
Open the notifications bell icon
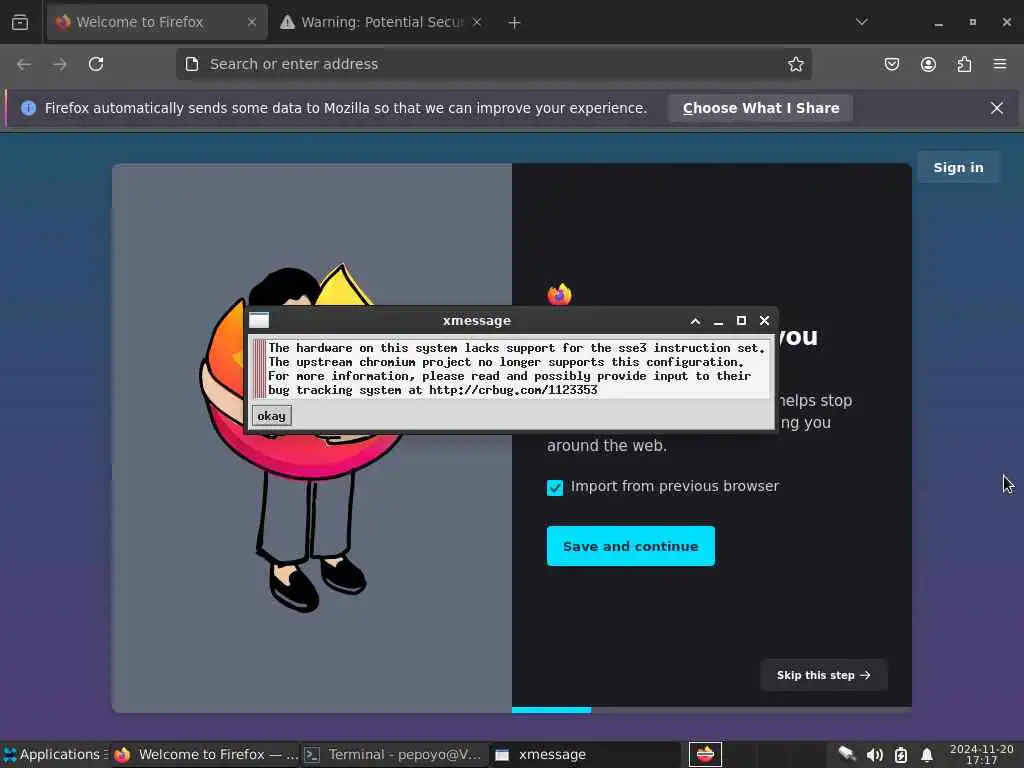927,755
